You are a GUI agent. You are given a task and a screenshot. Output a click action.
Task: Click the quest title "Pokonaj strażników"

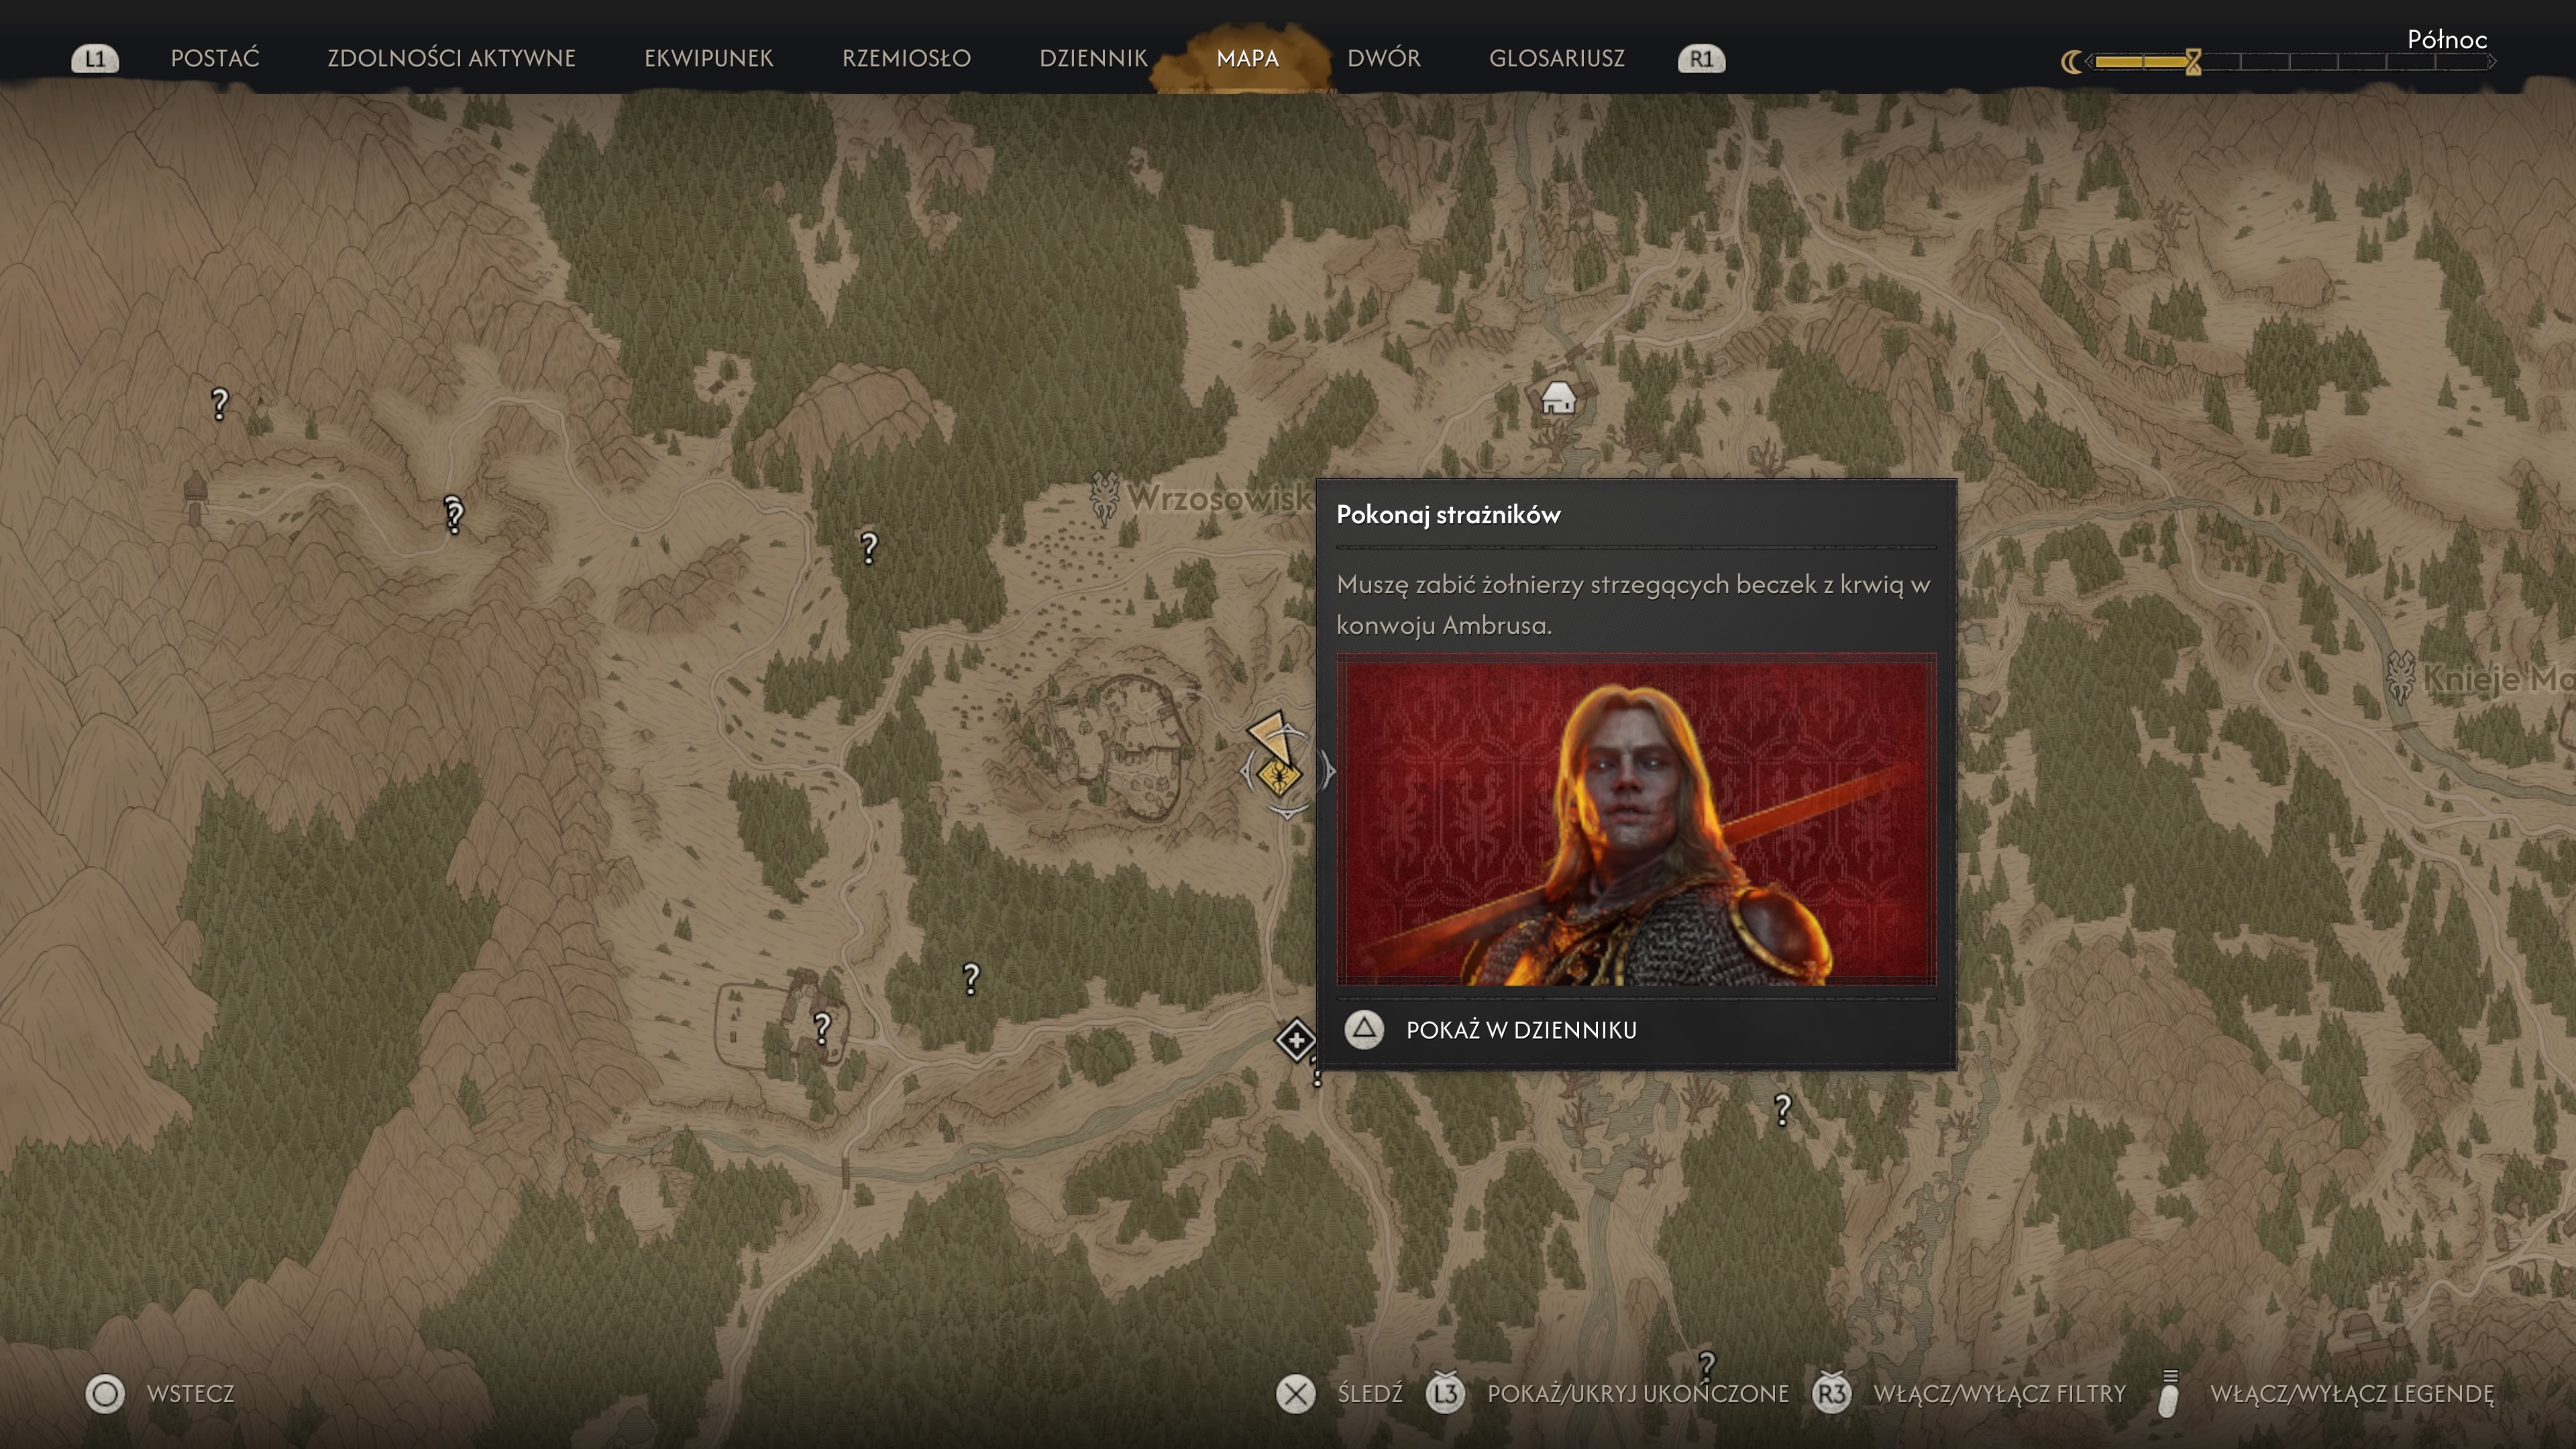(1448, 514)
